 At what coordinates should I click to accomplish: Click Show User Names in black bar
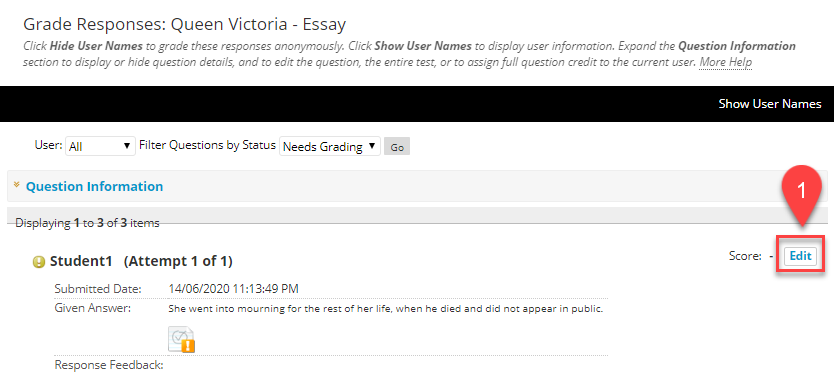point(770,104)
